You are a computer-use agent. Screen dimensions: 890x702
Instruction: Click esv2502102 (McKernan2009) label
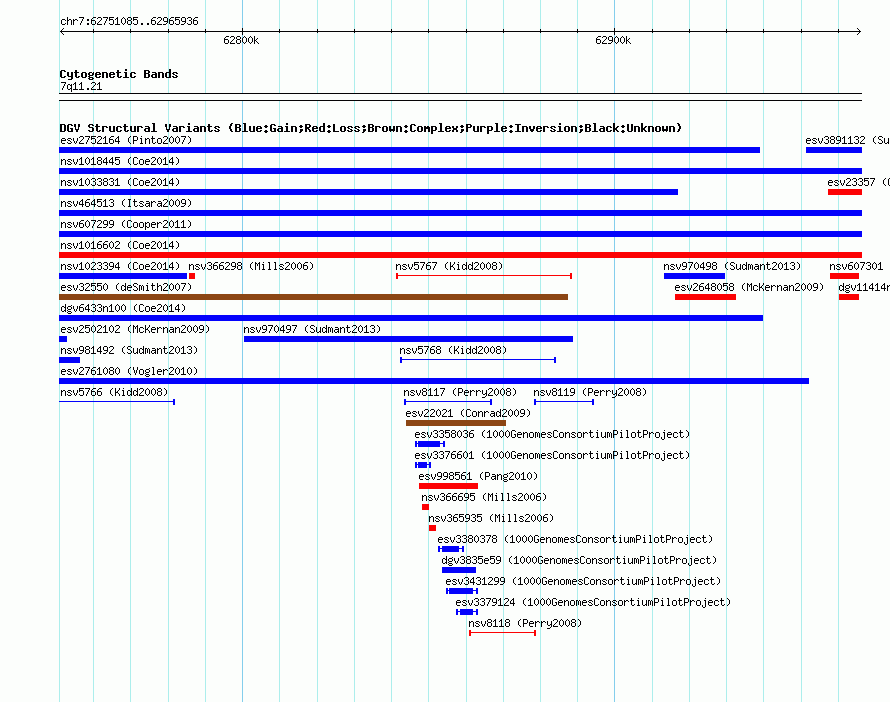(135, 329)
